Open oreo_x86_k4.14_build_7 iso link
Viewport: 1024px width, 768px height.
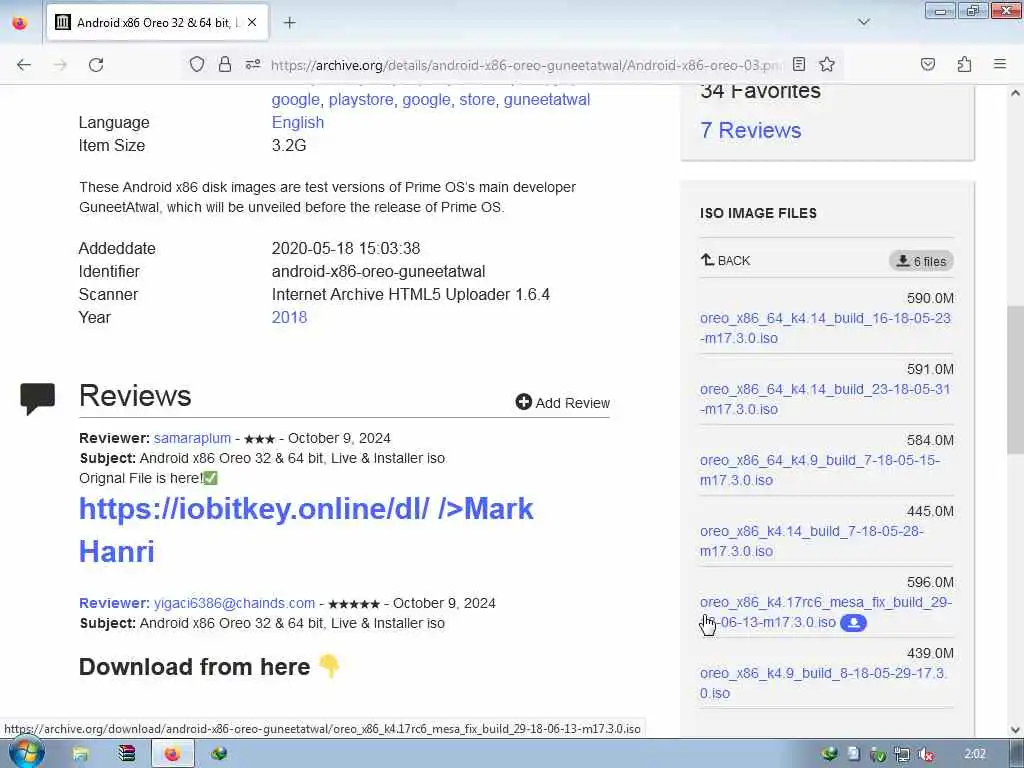coord(812,541)
